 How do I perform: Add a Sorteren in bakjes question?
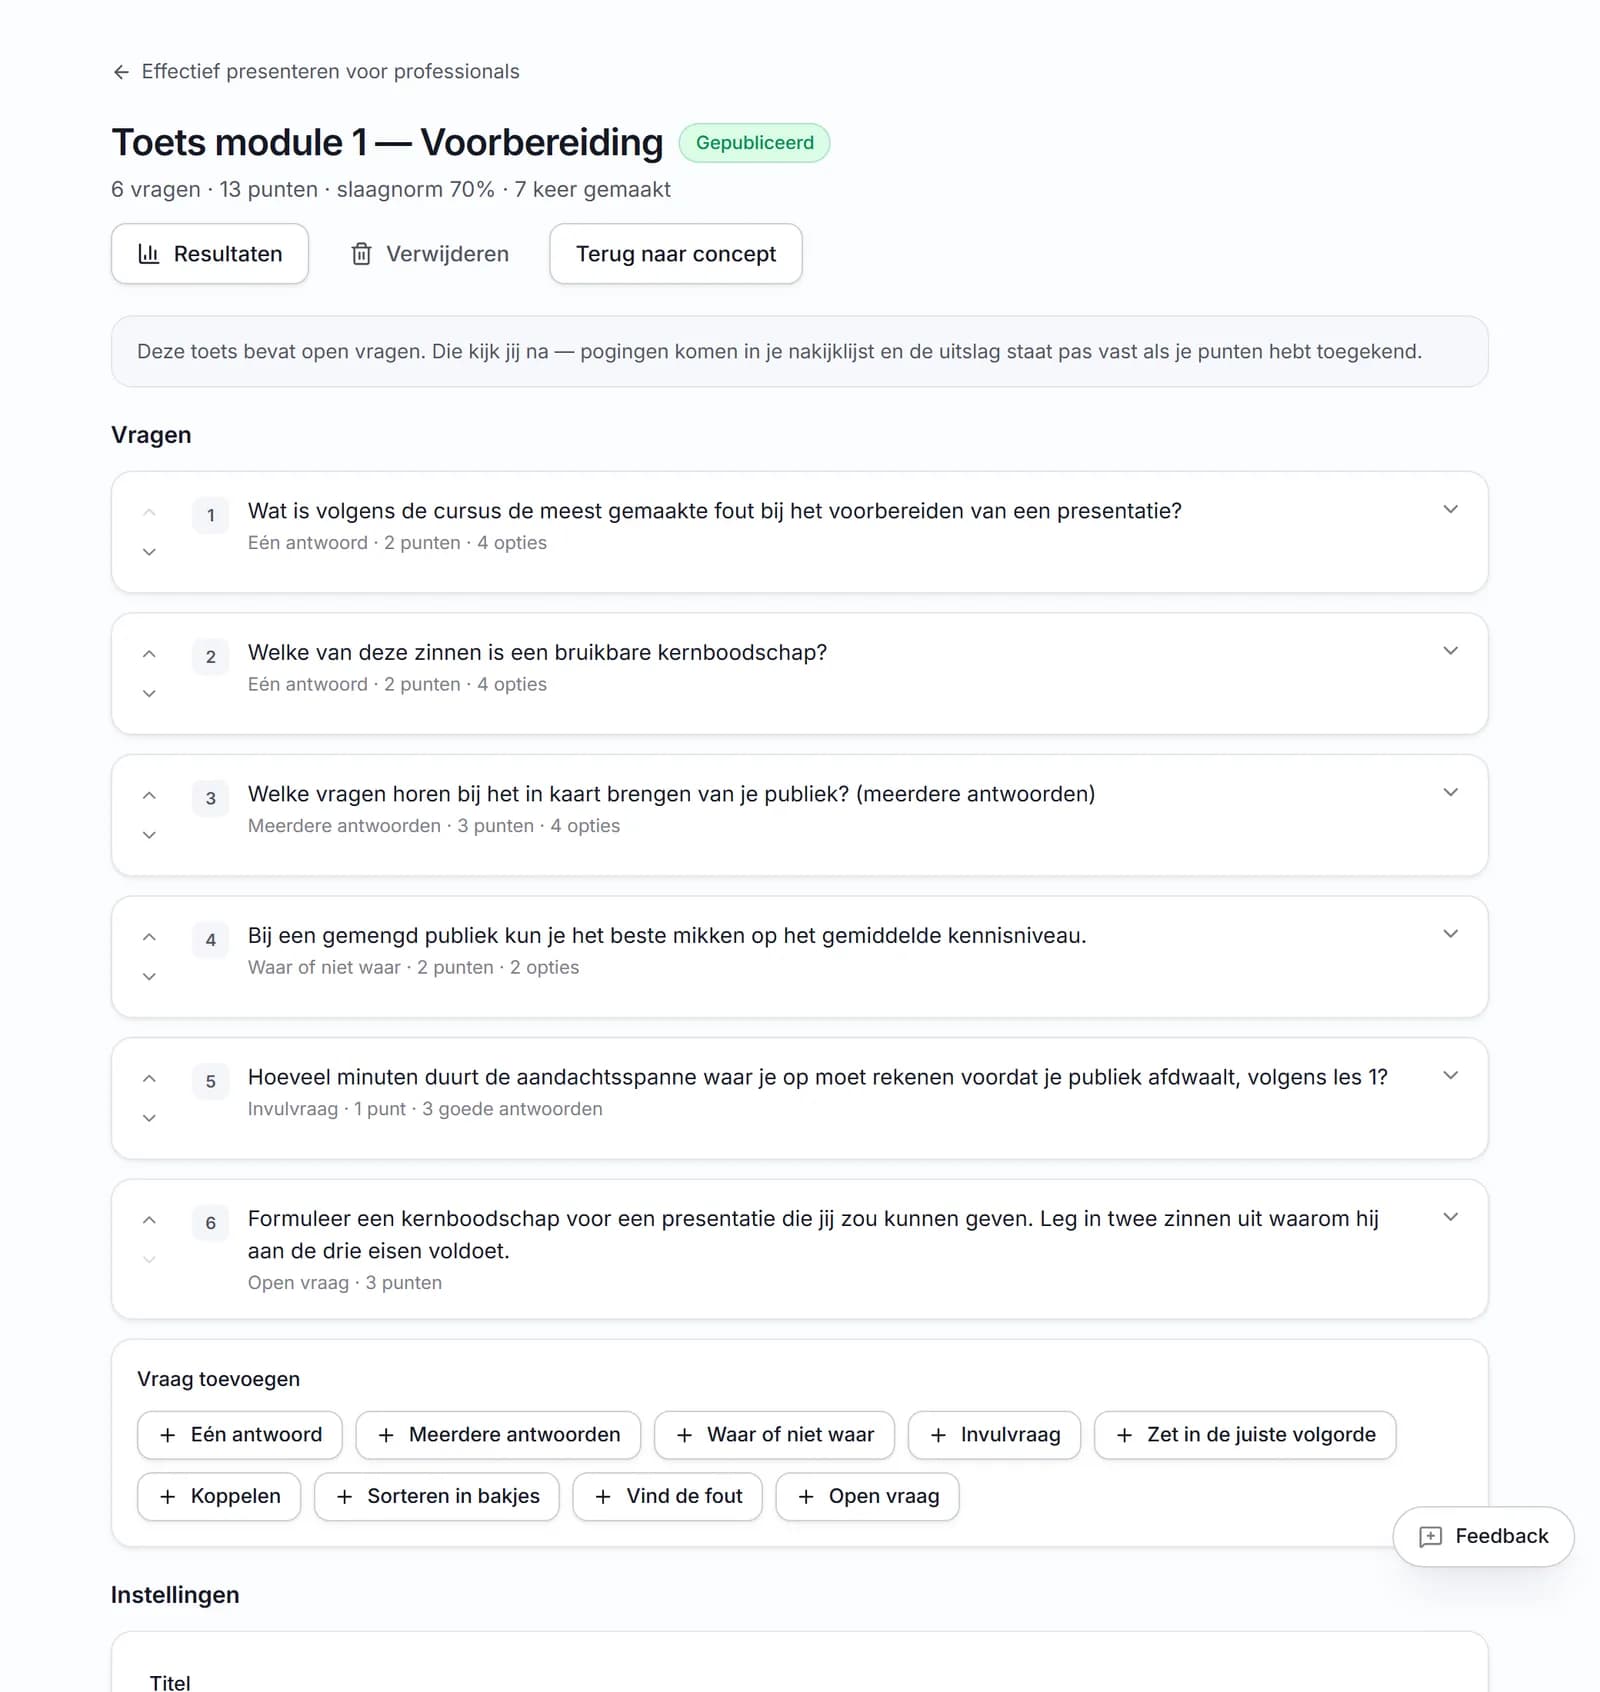(437, 1497)
